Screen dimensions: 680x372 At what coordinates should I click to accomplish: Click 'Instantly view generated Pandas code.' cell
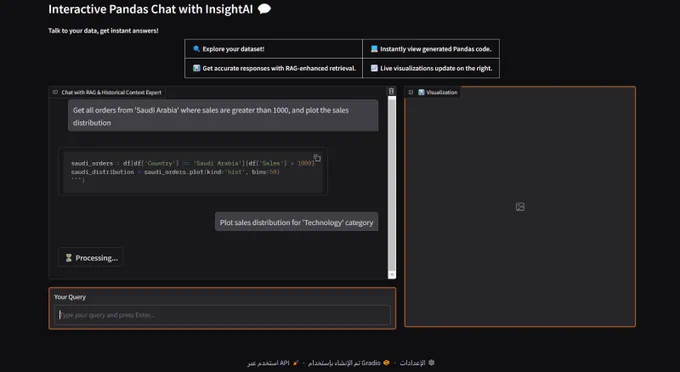coord(431,49)
